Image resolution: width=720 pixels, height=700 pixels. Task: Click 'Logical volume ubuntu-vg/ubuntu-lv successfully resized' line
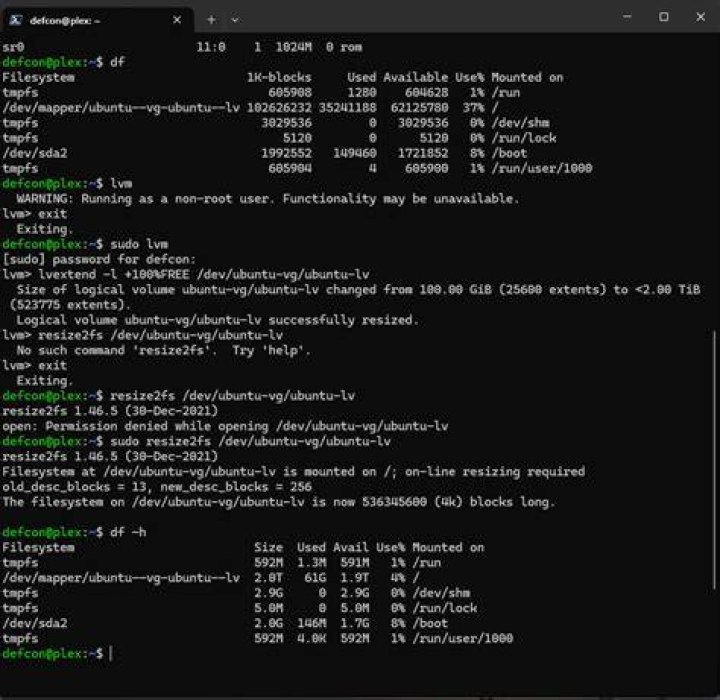217,320
